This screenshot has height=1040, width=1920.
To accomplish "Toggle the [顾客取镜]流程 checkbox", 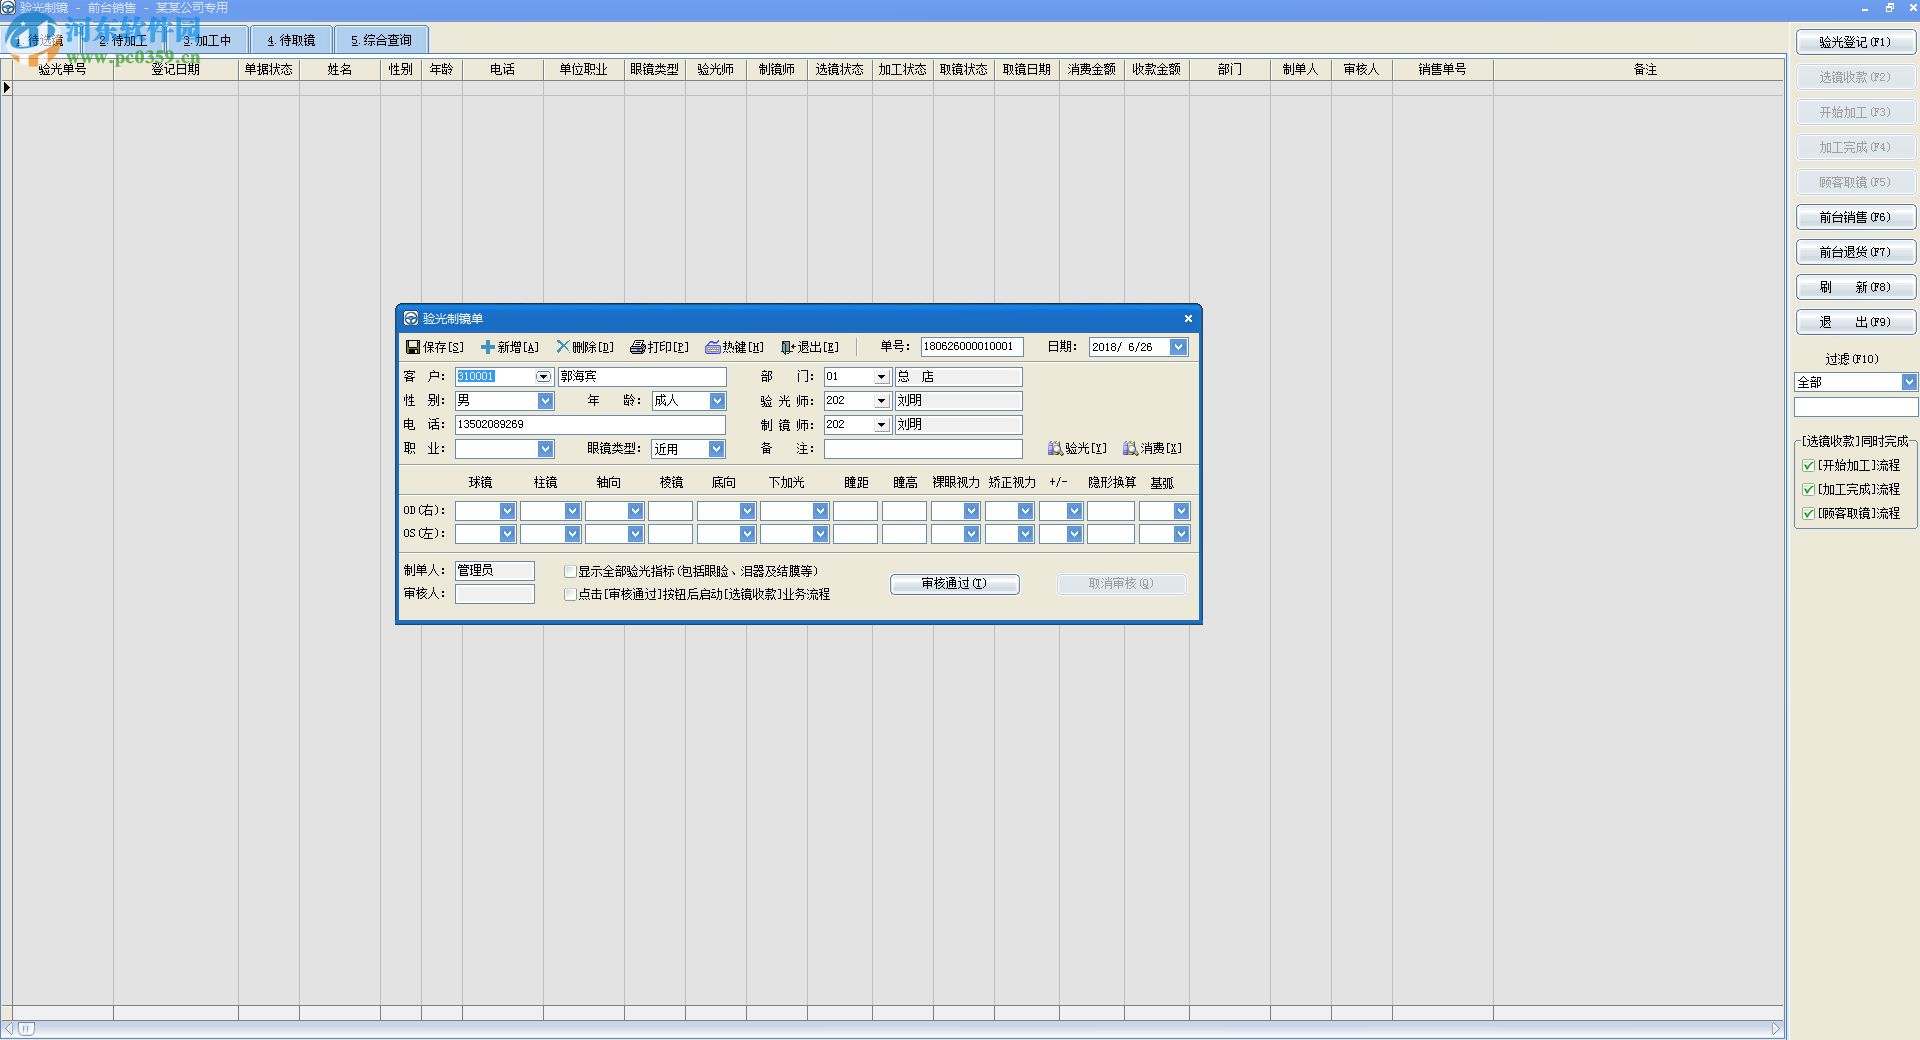I will pyautogui.click(x=1808, y=514).
